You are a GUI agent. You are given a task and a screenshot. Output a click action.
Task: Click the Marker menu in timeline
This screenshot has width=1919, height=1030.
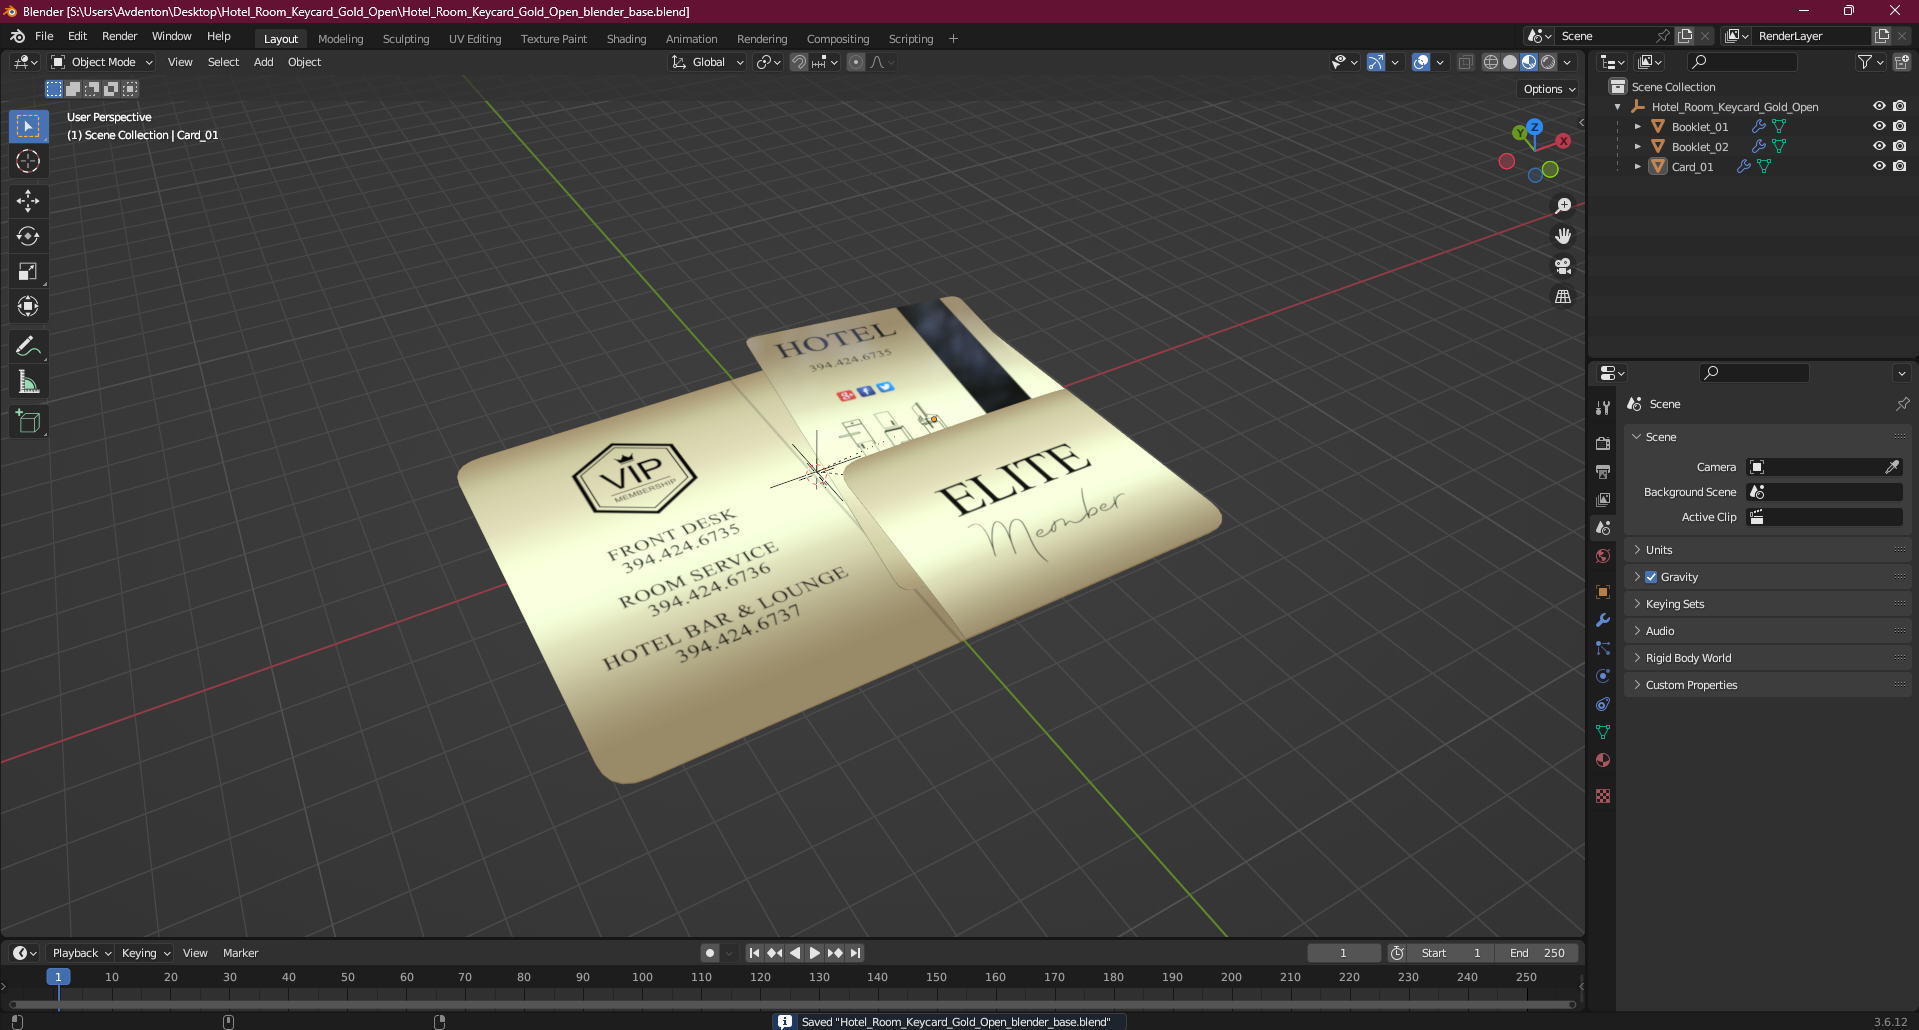click(x=240, y=953)
